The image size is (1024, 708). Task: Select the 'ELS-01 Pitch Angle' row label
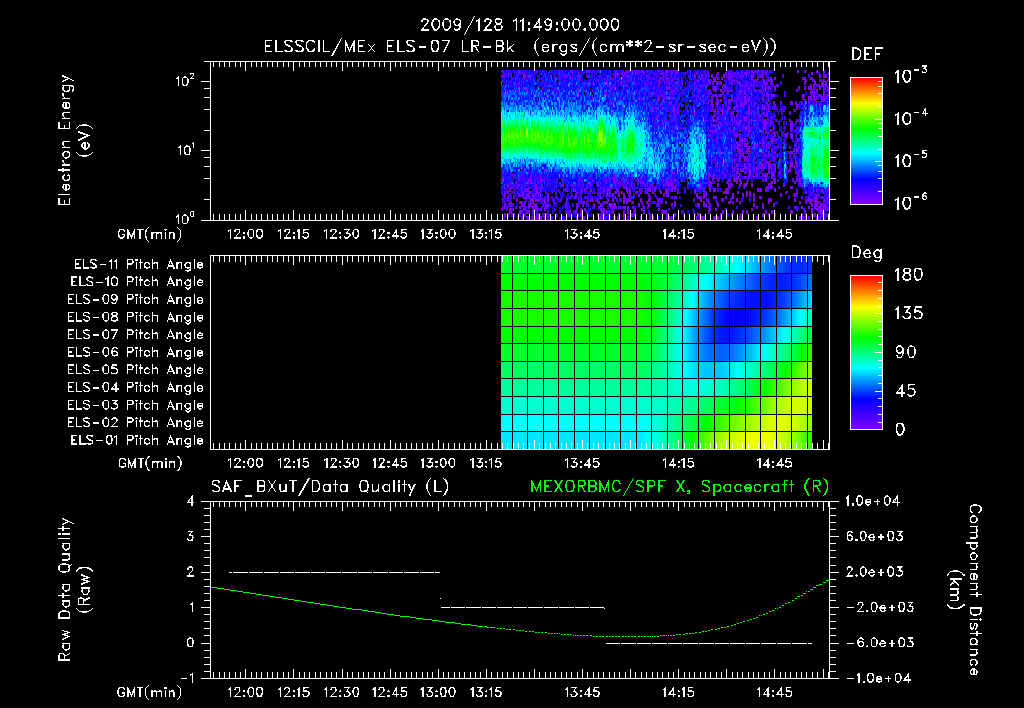[137, 441]
